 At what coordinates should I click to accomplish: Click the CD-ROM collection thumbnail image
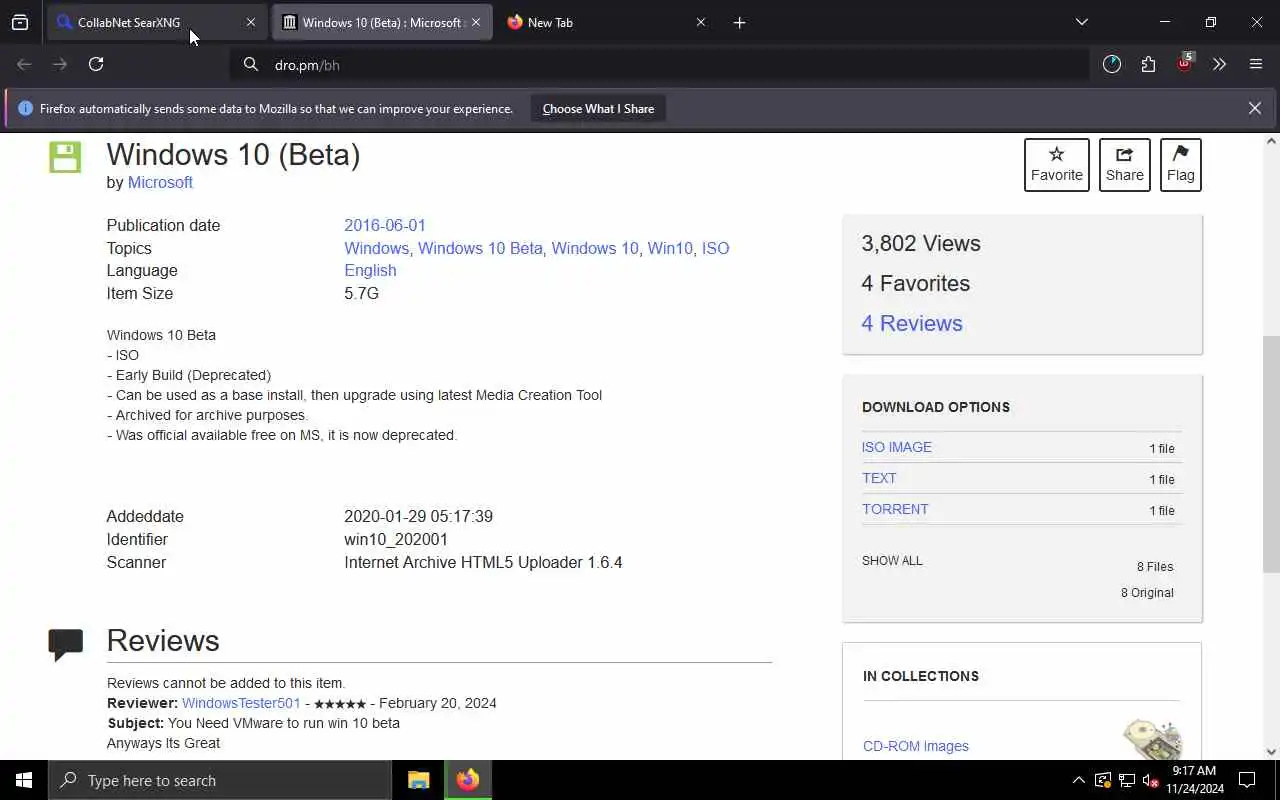[1152, 740]
